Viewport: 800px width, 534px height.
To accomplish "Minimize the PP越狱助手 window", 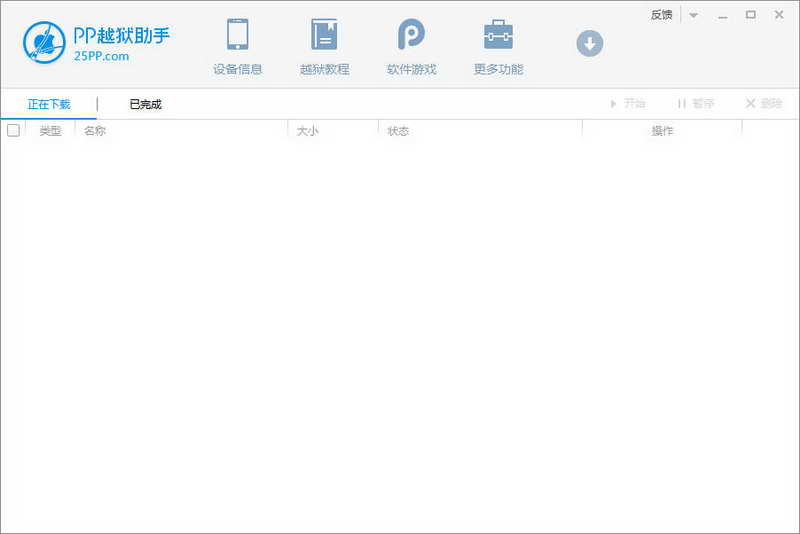I will (722, 15).
